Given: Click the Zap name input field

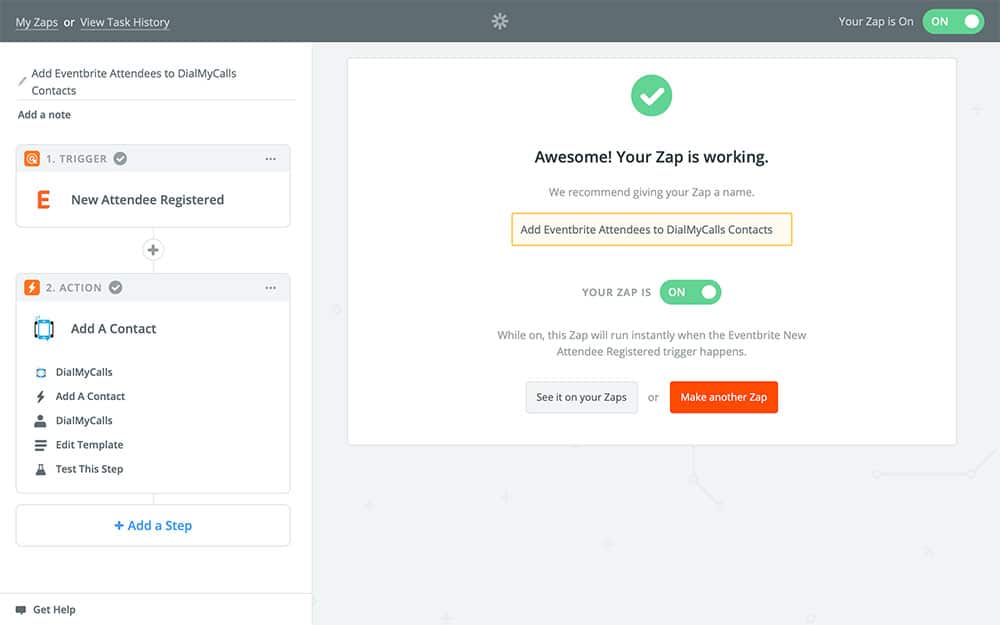Looking at the screenshot, I should 651,229.
